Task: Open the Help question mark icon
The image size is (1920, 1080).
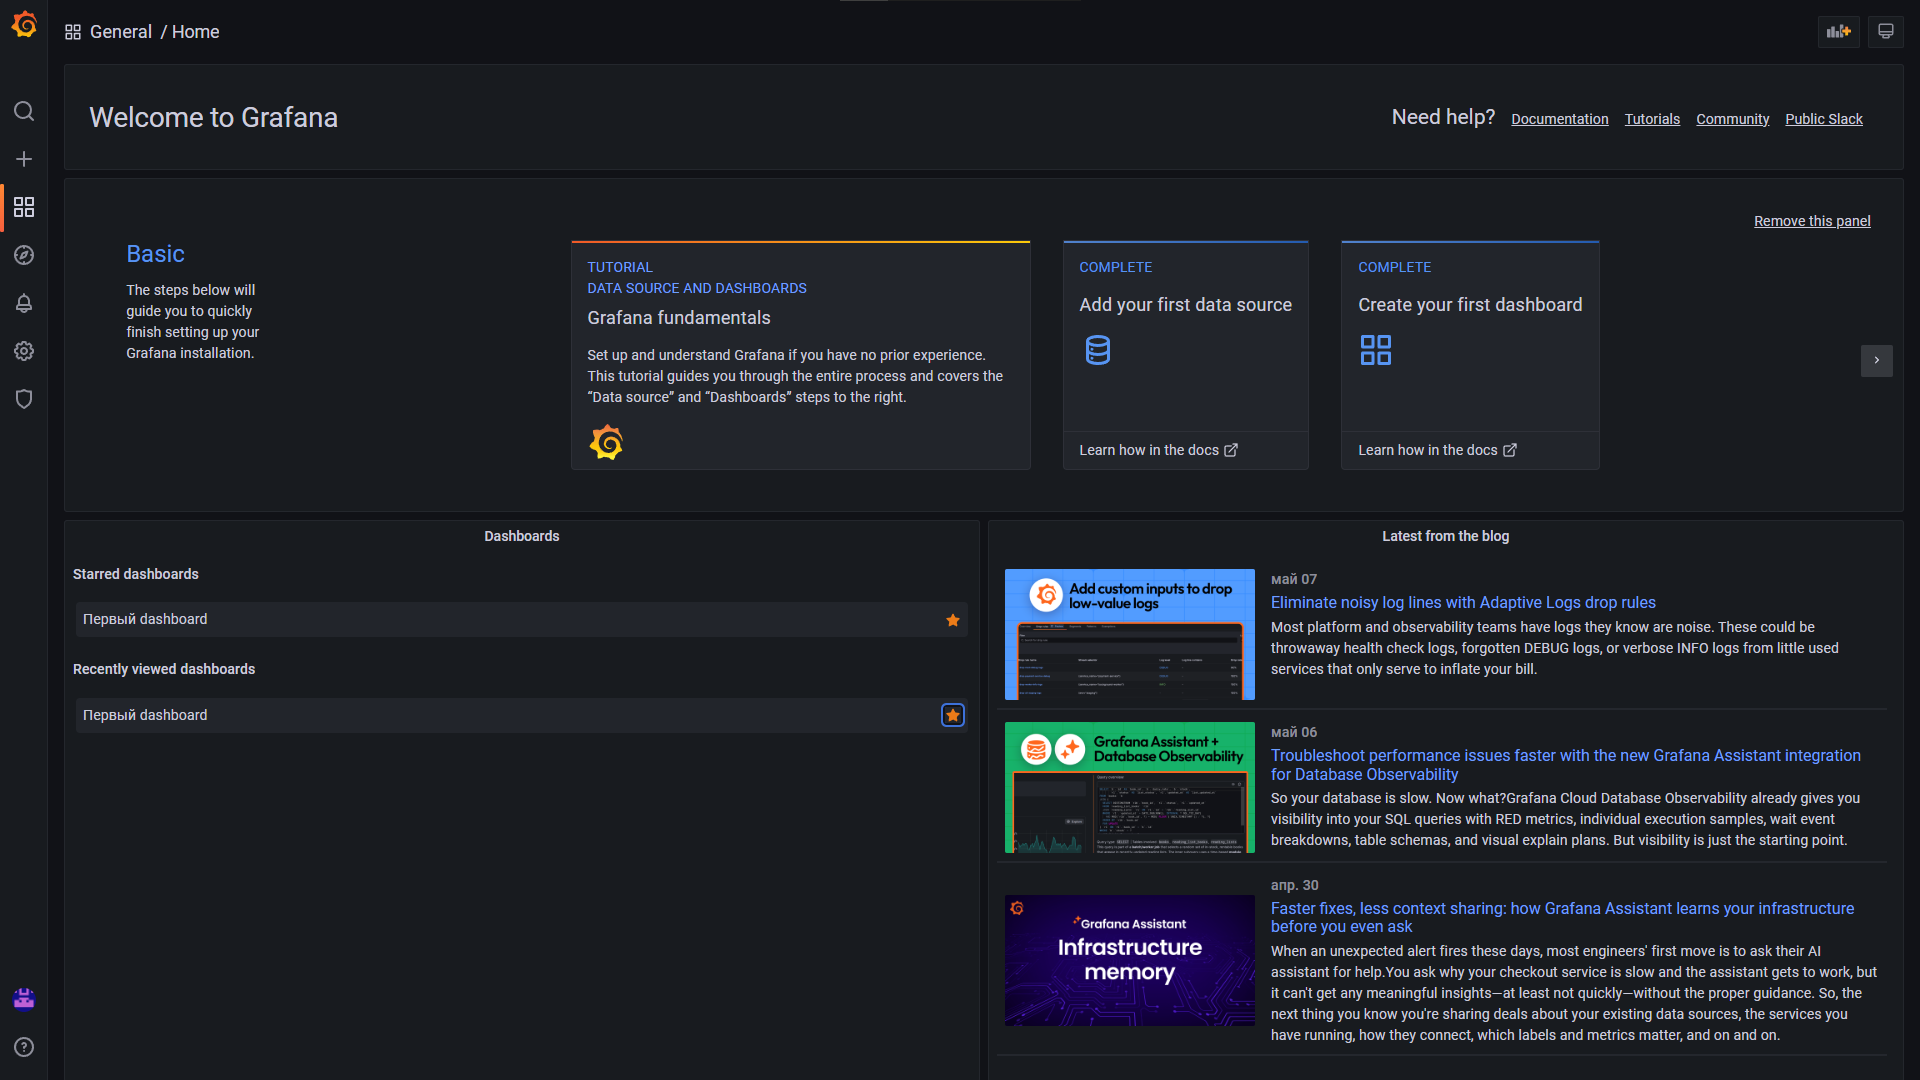Action: [24, 1047]
